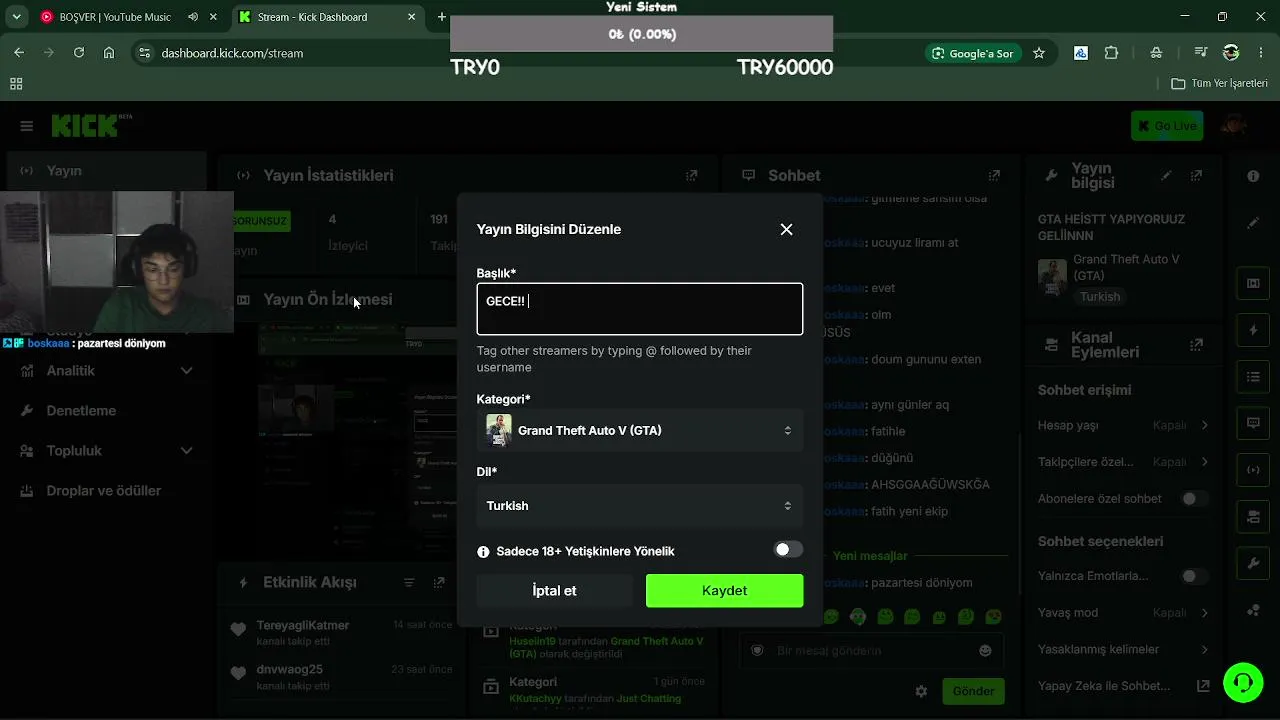The height and width of the screenshot is (720, 1280).
Task: Open the Yavaş mod setting
Action: click(1124, 613)
